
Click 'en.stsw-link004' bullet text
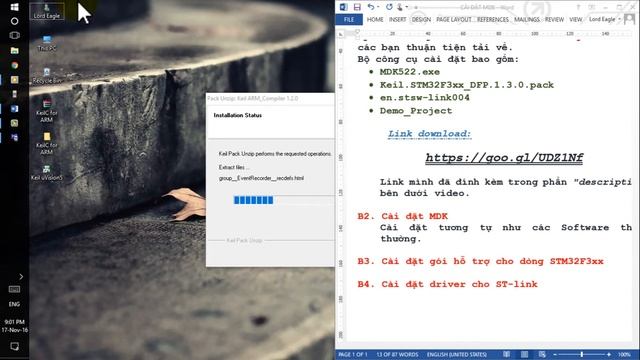(x=424, y=98)
